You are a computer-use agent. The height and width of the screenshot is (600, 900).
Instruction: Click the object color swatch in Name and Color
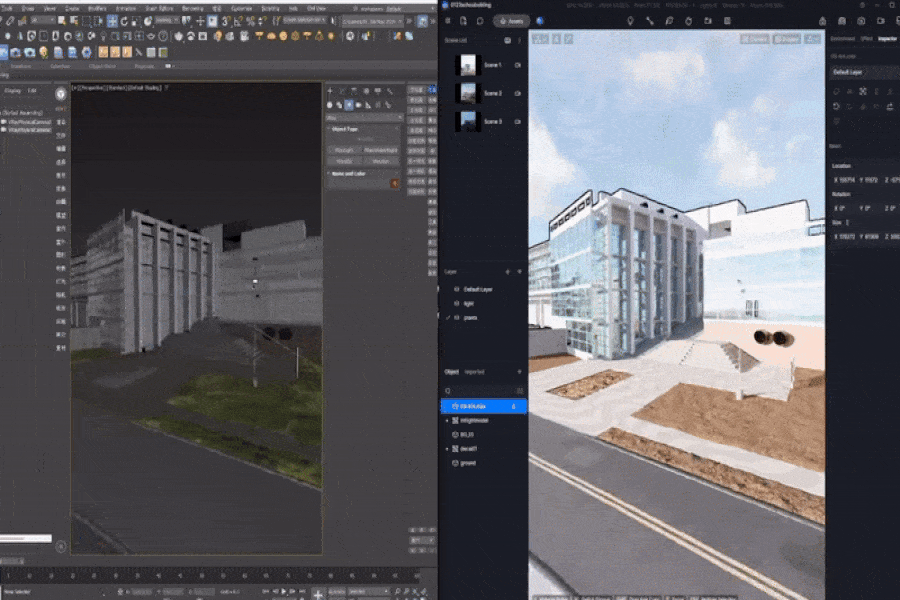coord(395,183)
